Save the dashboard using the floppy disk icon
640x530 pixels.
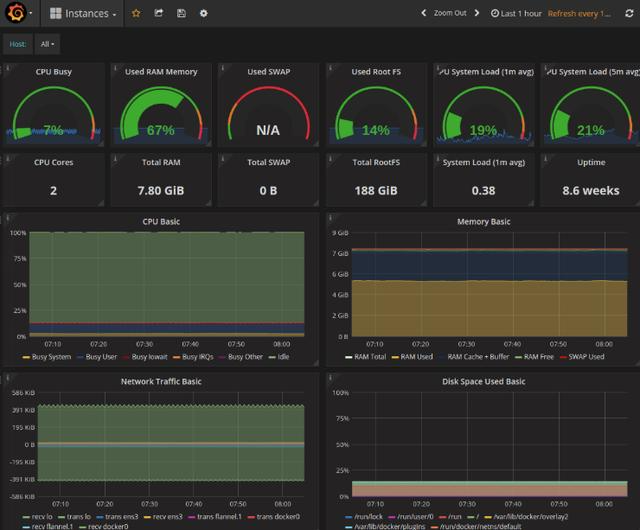coord(181,13)
